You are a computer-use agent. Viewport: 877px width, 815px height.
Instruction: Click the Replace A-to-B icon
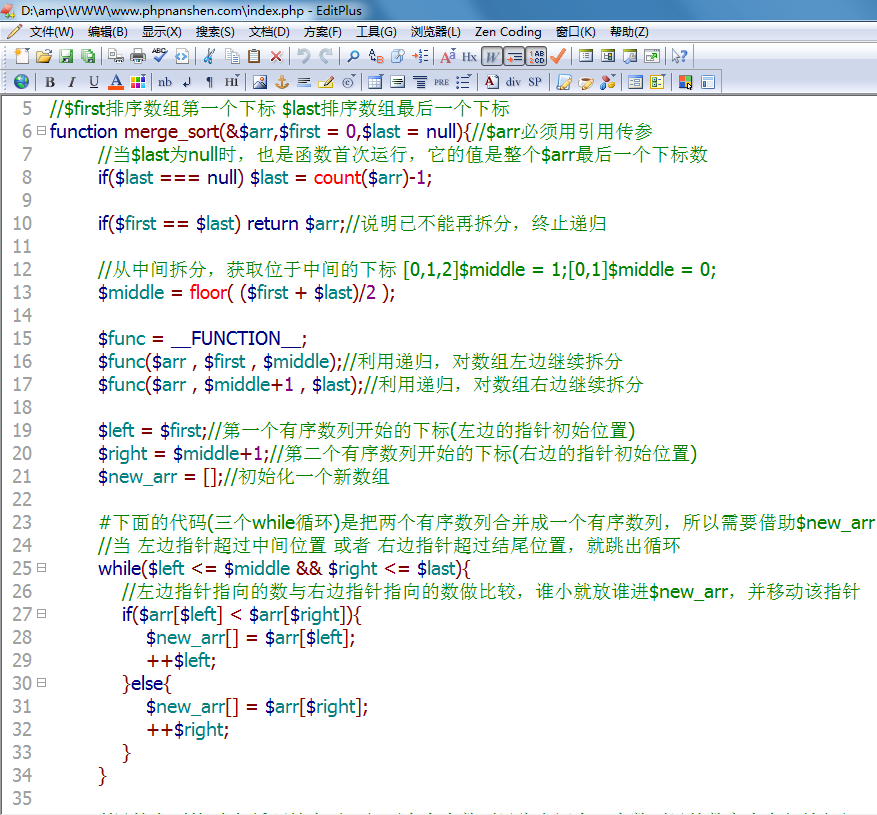(376, 56)
